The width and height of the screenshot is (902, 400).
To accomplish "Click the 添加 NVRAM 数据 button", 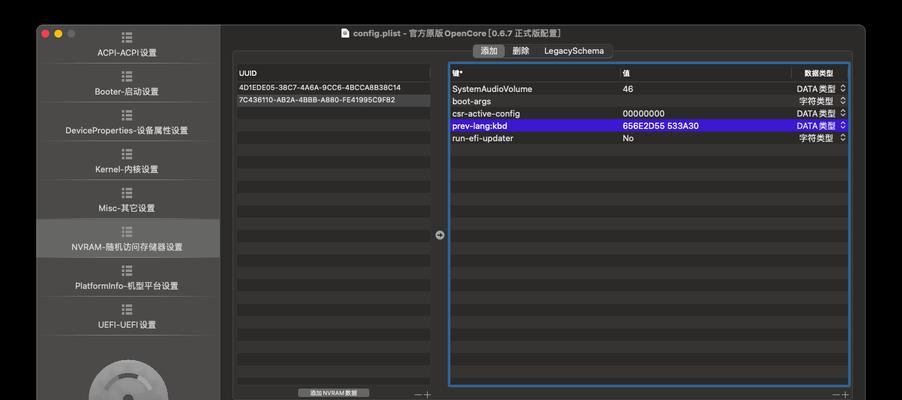I will click(x=334, y=393).
